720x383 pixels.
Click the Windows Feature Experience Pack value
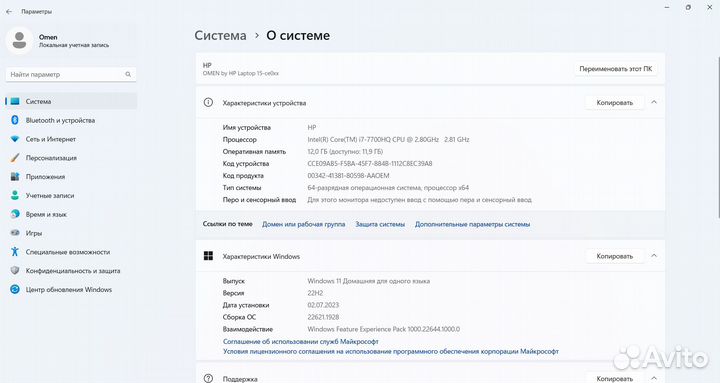384,329
